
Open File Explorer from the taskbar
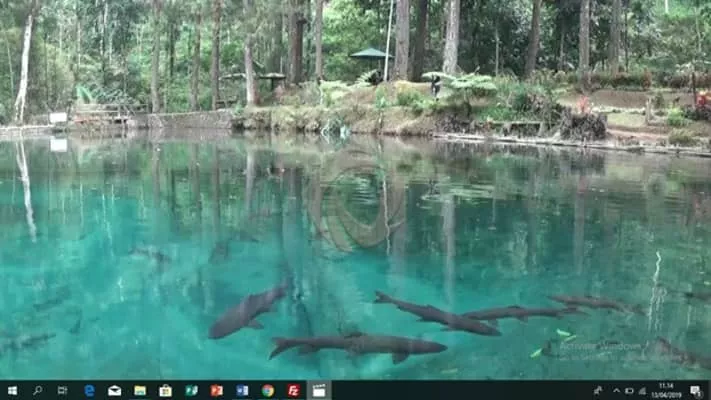140,390
